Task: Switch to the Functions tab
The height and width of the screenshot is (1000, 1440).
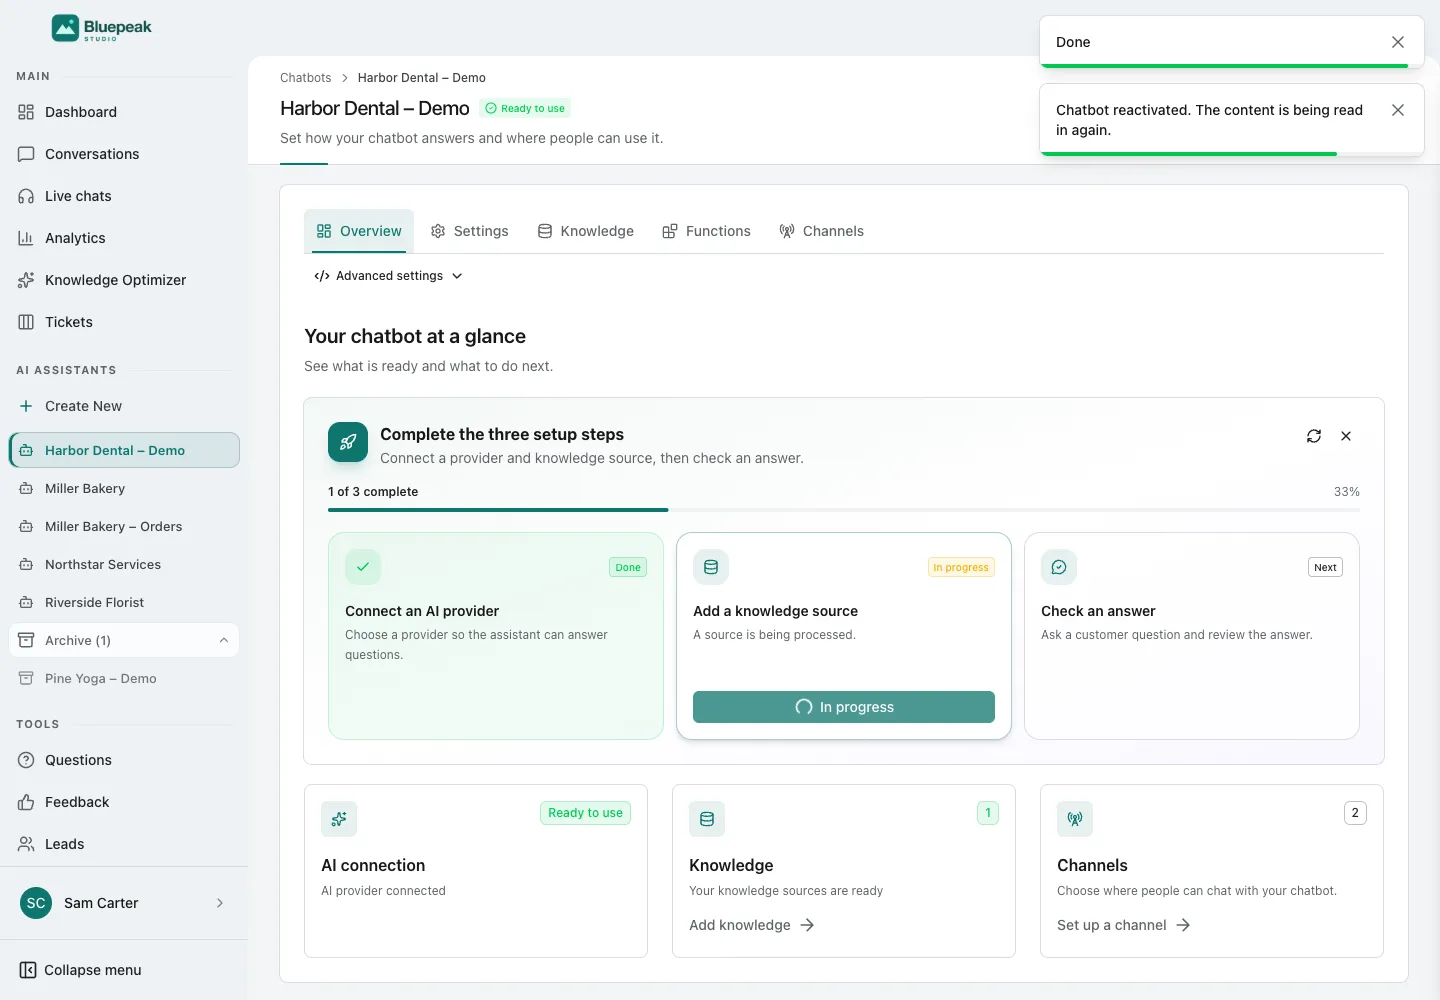Action: 706,231
